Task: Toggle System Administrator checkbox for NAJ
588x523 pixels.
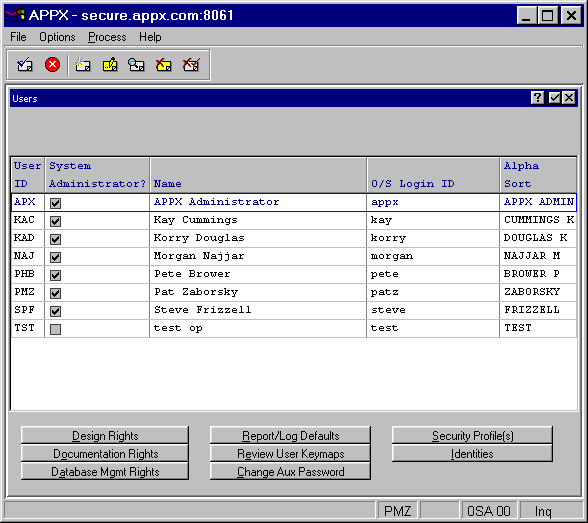Action: (56, 257)
